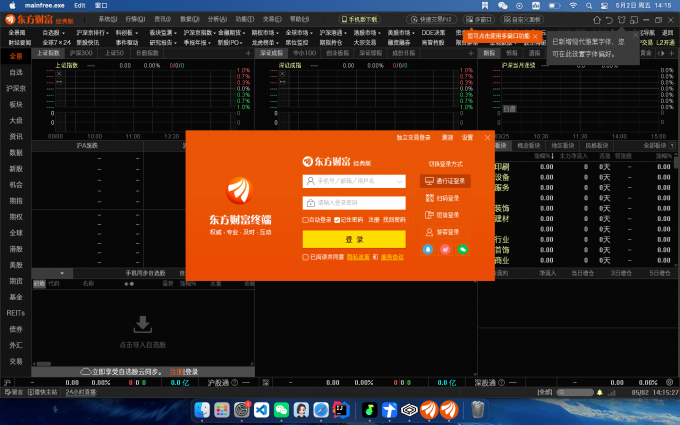The image size is (680, 425).
Task: Dismiss the orange multi-window tip popup
Action: pyautogui.click(x=535, y=36)
